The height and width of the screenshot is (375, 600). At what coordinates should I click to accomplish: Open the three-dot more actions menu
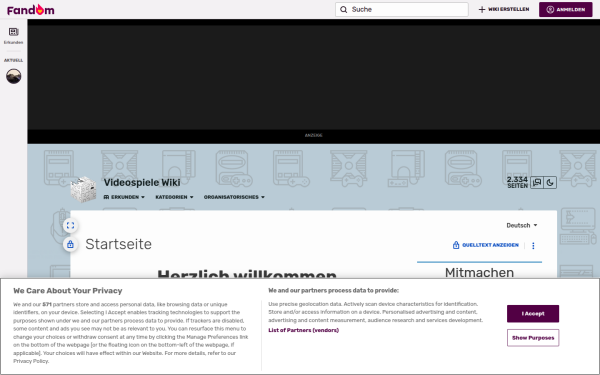[533, 246]
